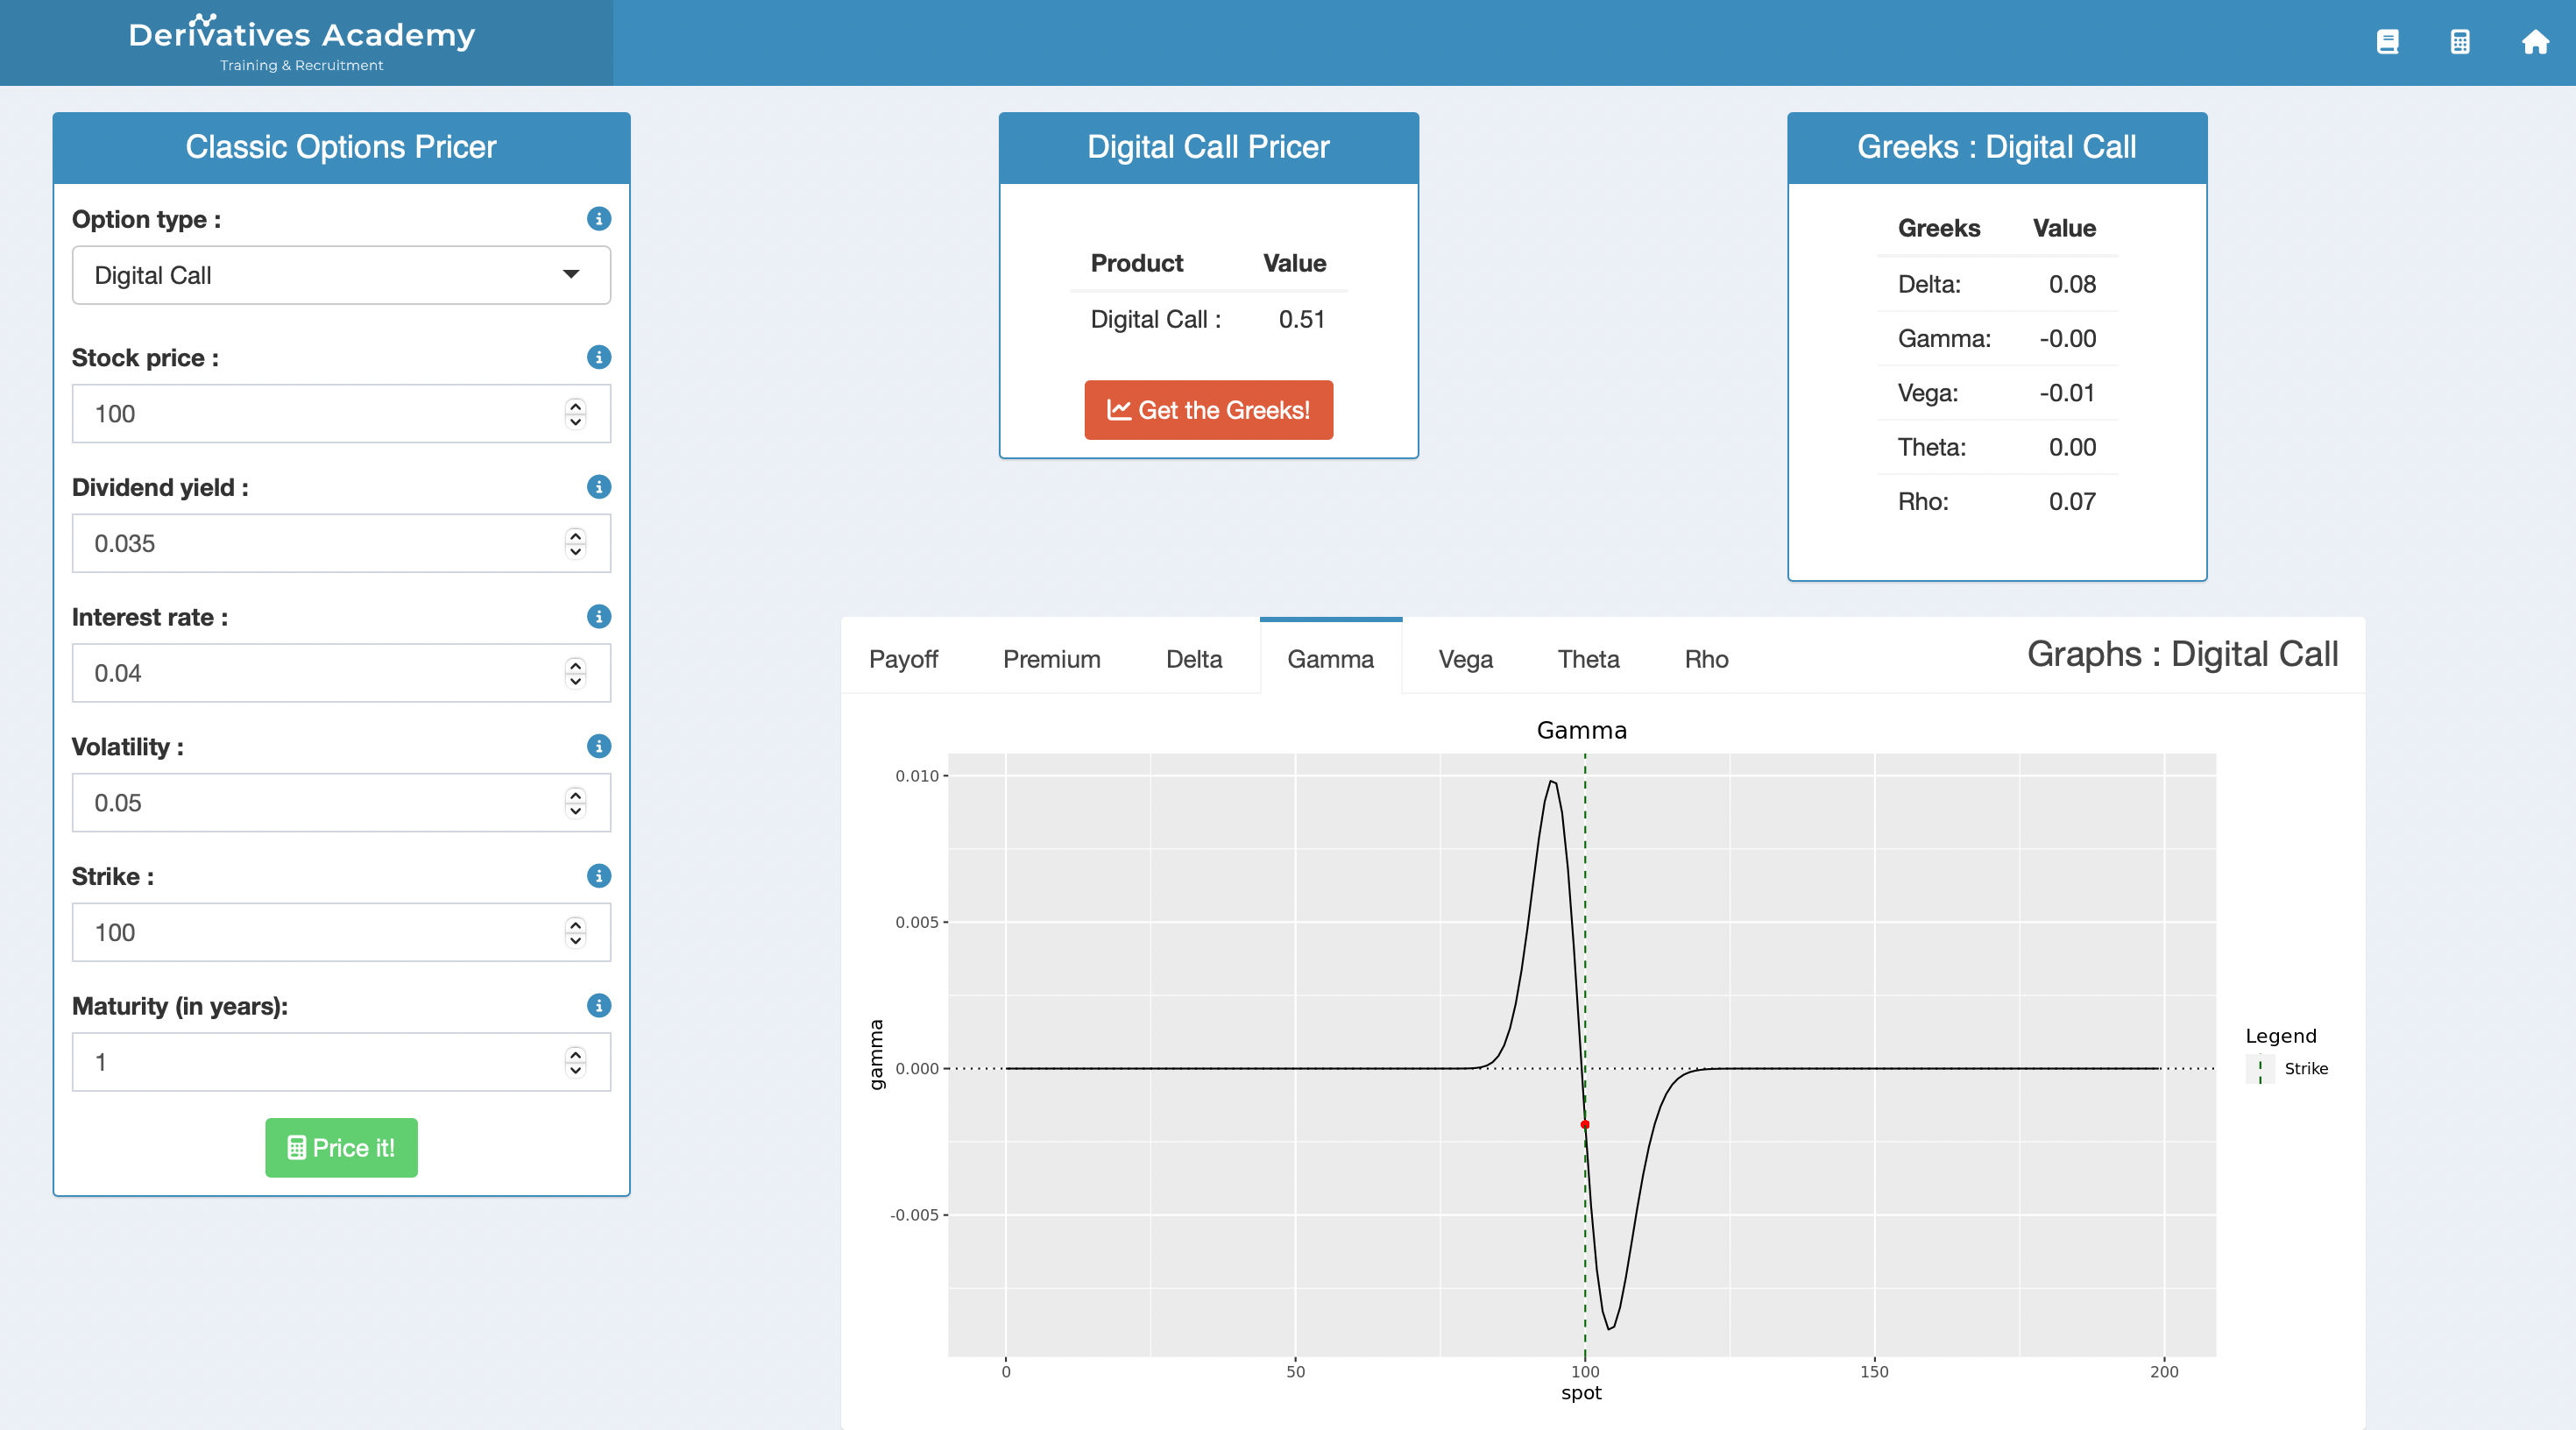Viewport: 2576px width, 1430px height.
Task: Open Dividend yield info icon
Action: point(598,487)
